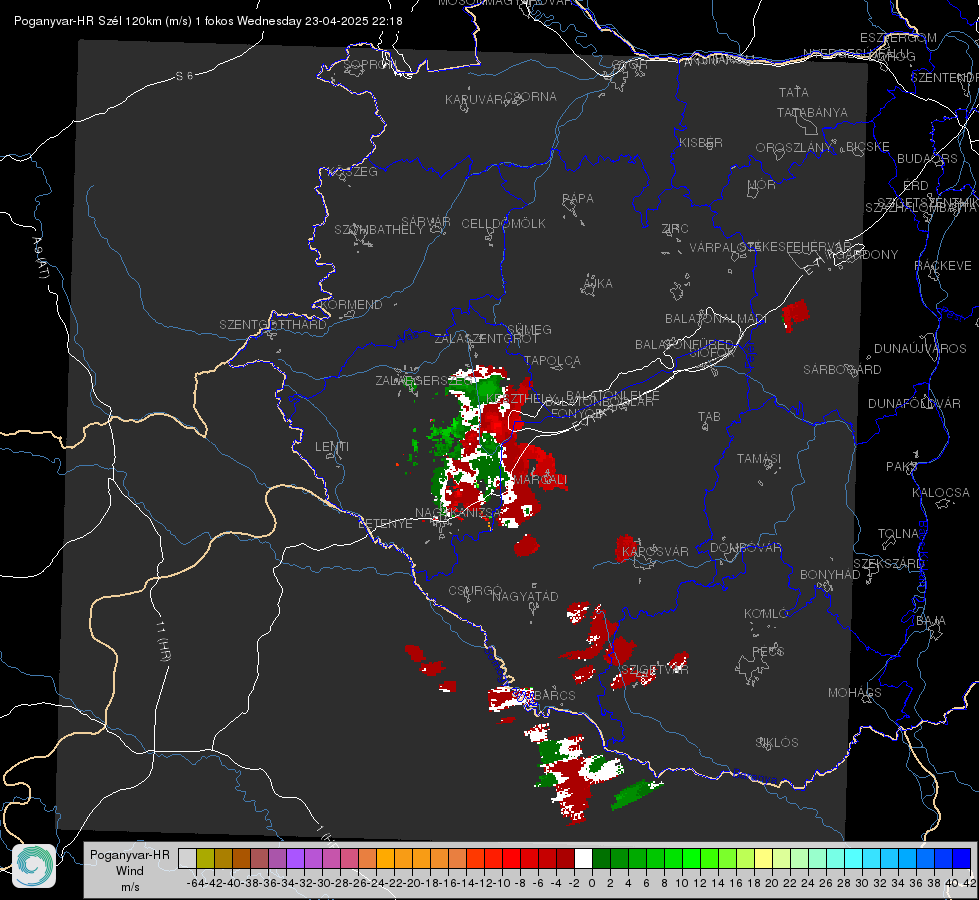979x900 pixels.
Task: Click the swirl logo icon beside the legend
Action: pos(34,866)
